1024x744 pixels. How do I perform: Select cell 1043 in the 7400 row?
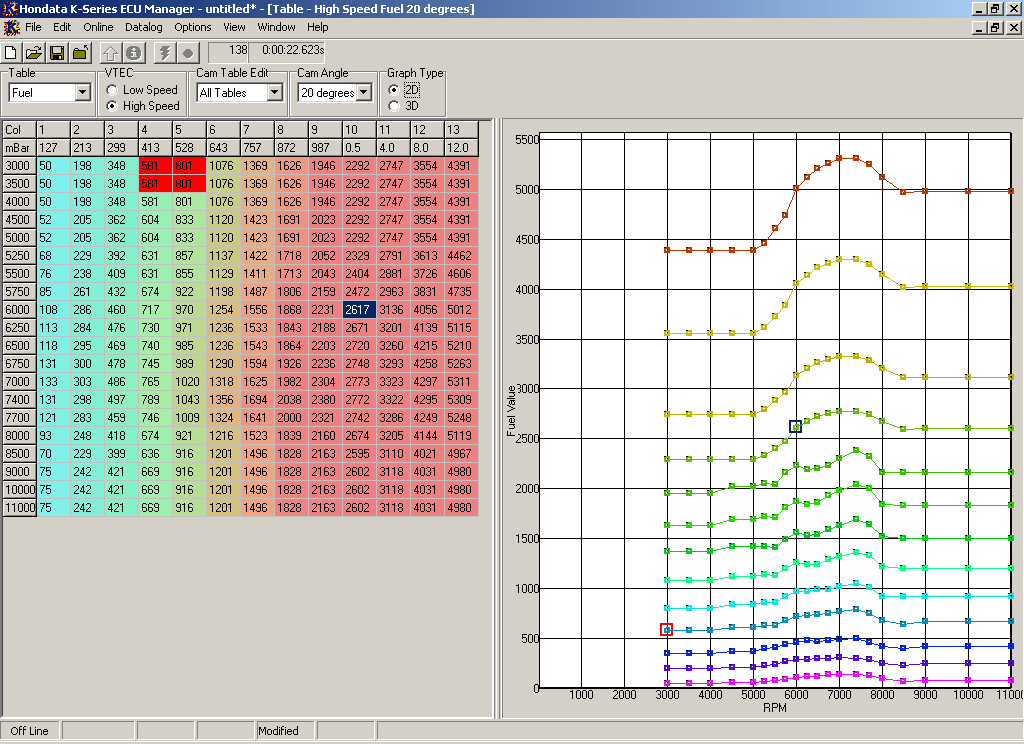click(x=189, y=400)
